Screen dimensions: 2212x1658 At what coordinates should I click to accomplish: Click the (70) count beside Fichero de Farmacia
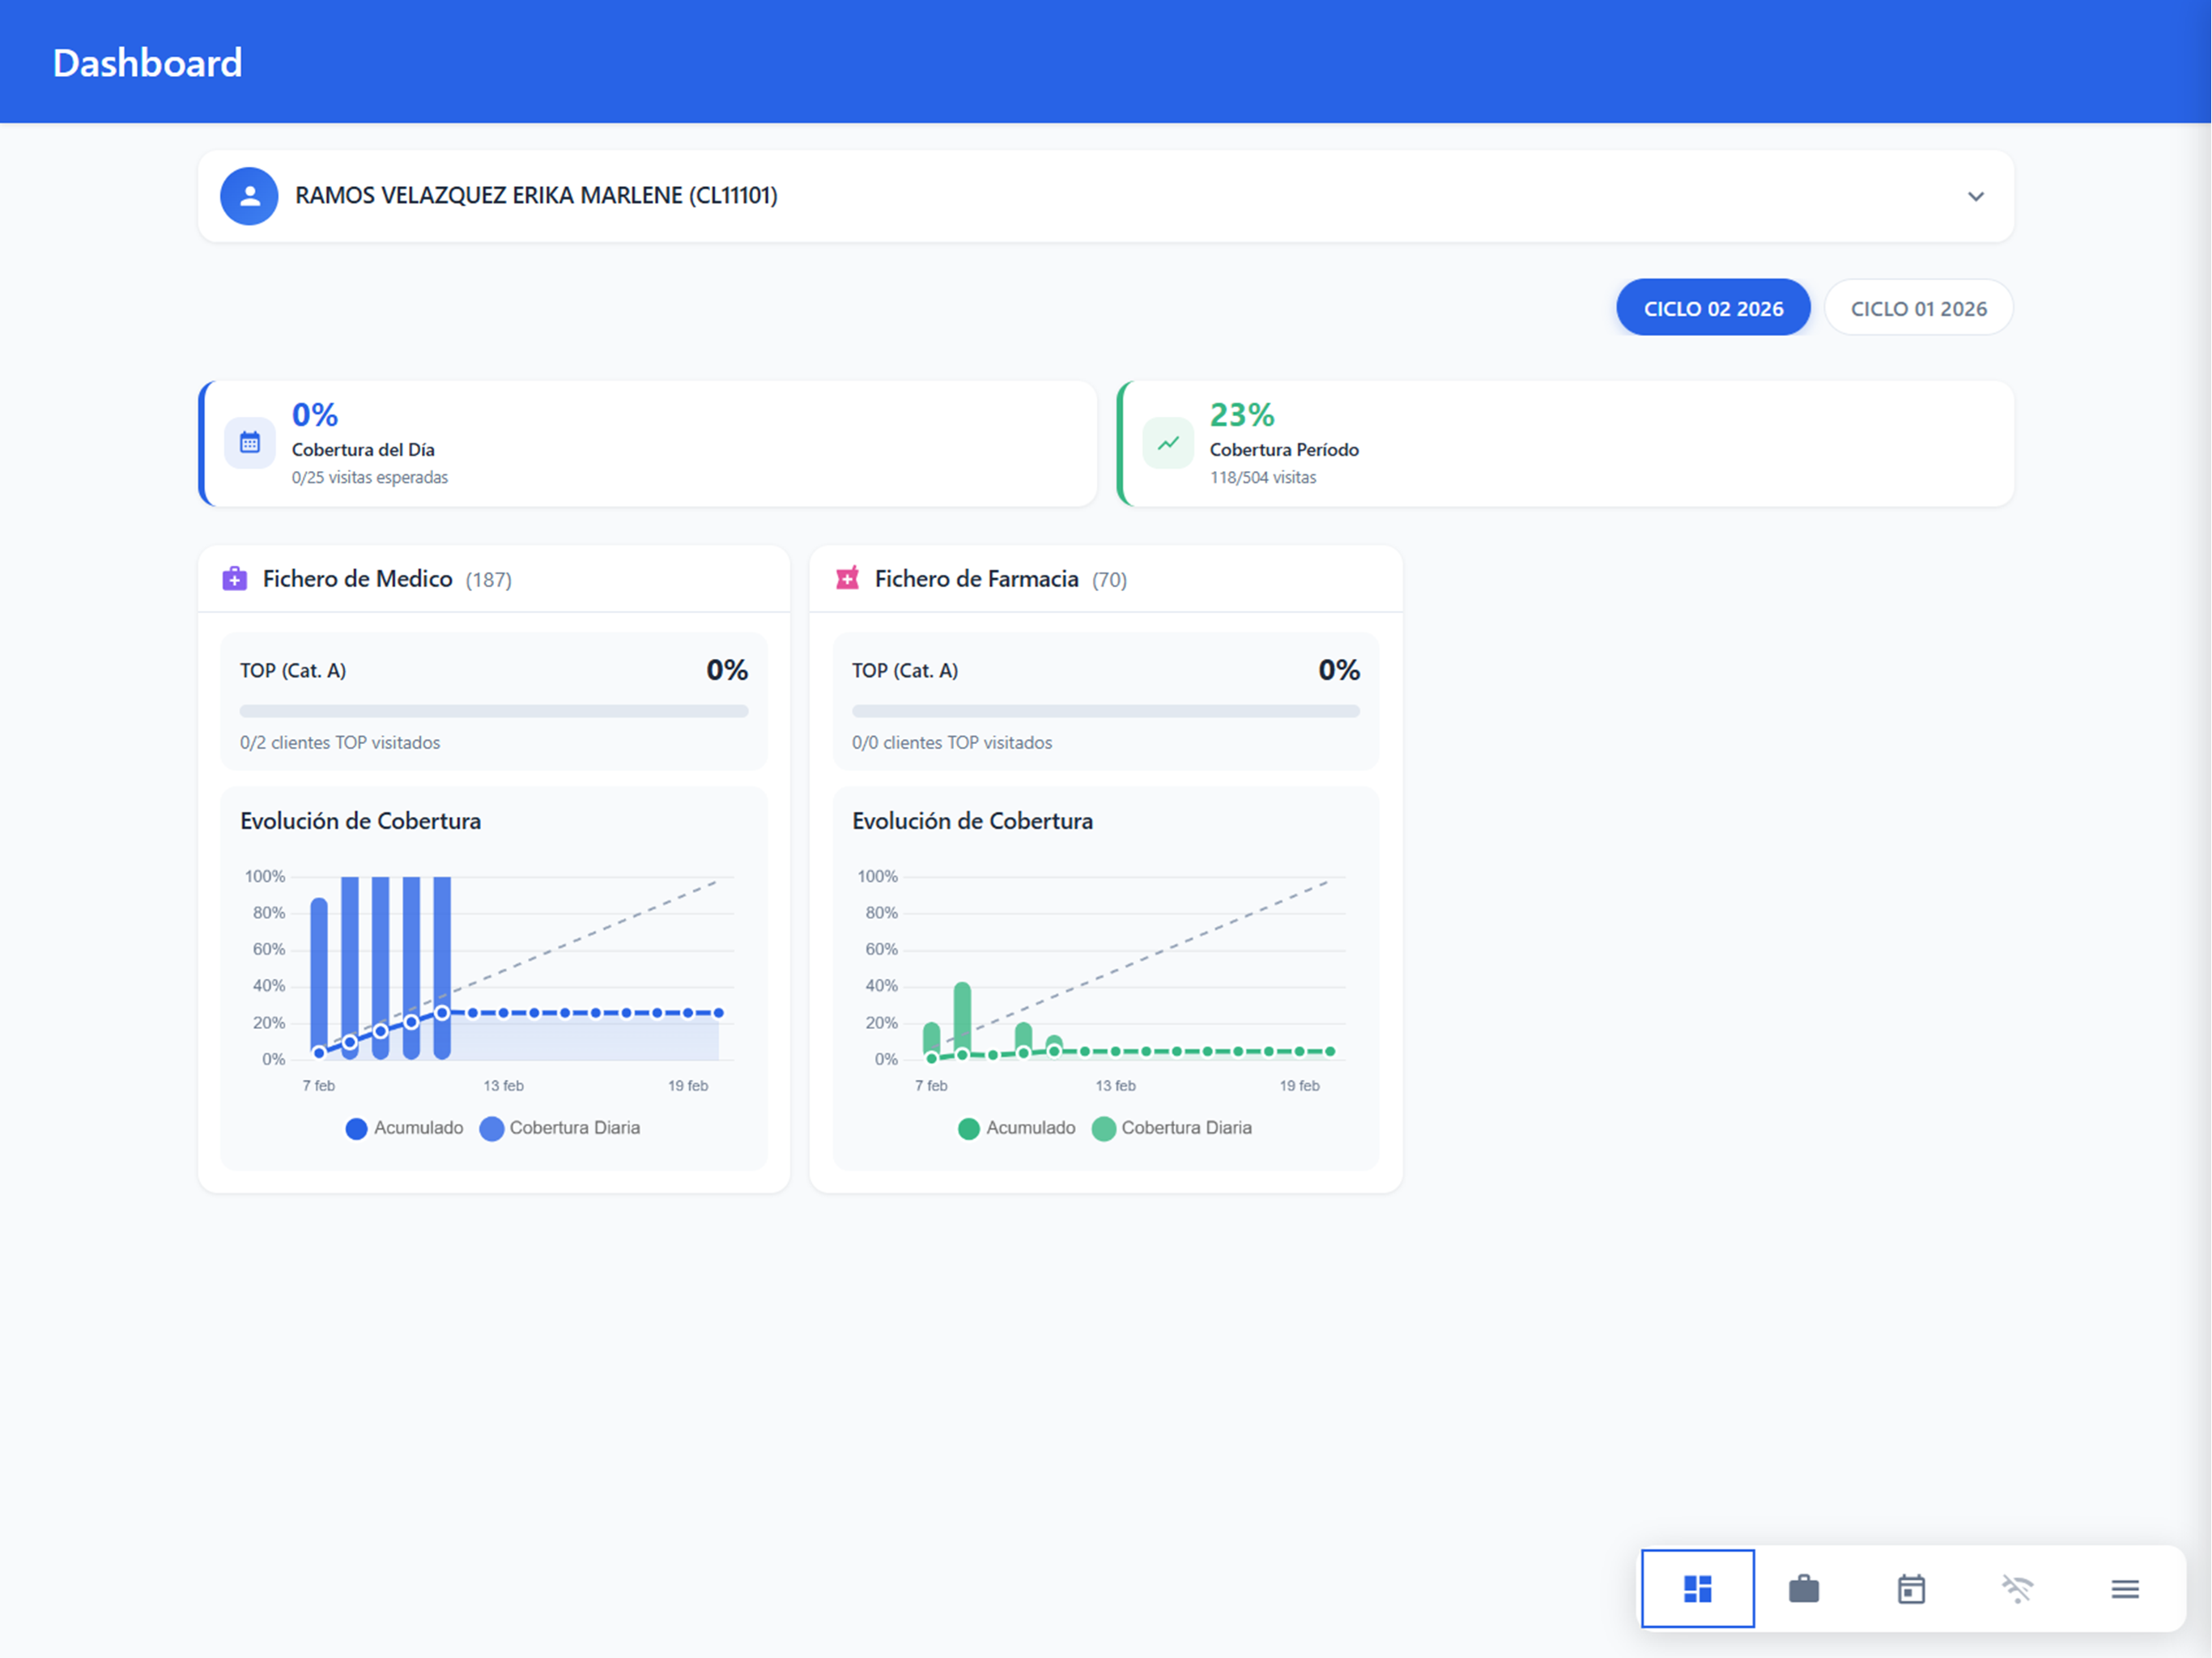pyautogui.click(x=1109, y=579)
